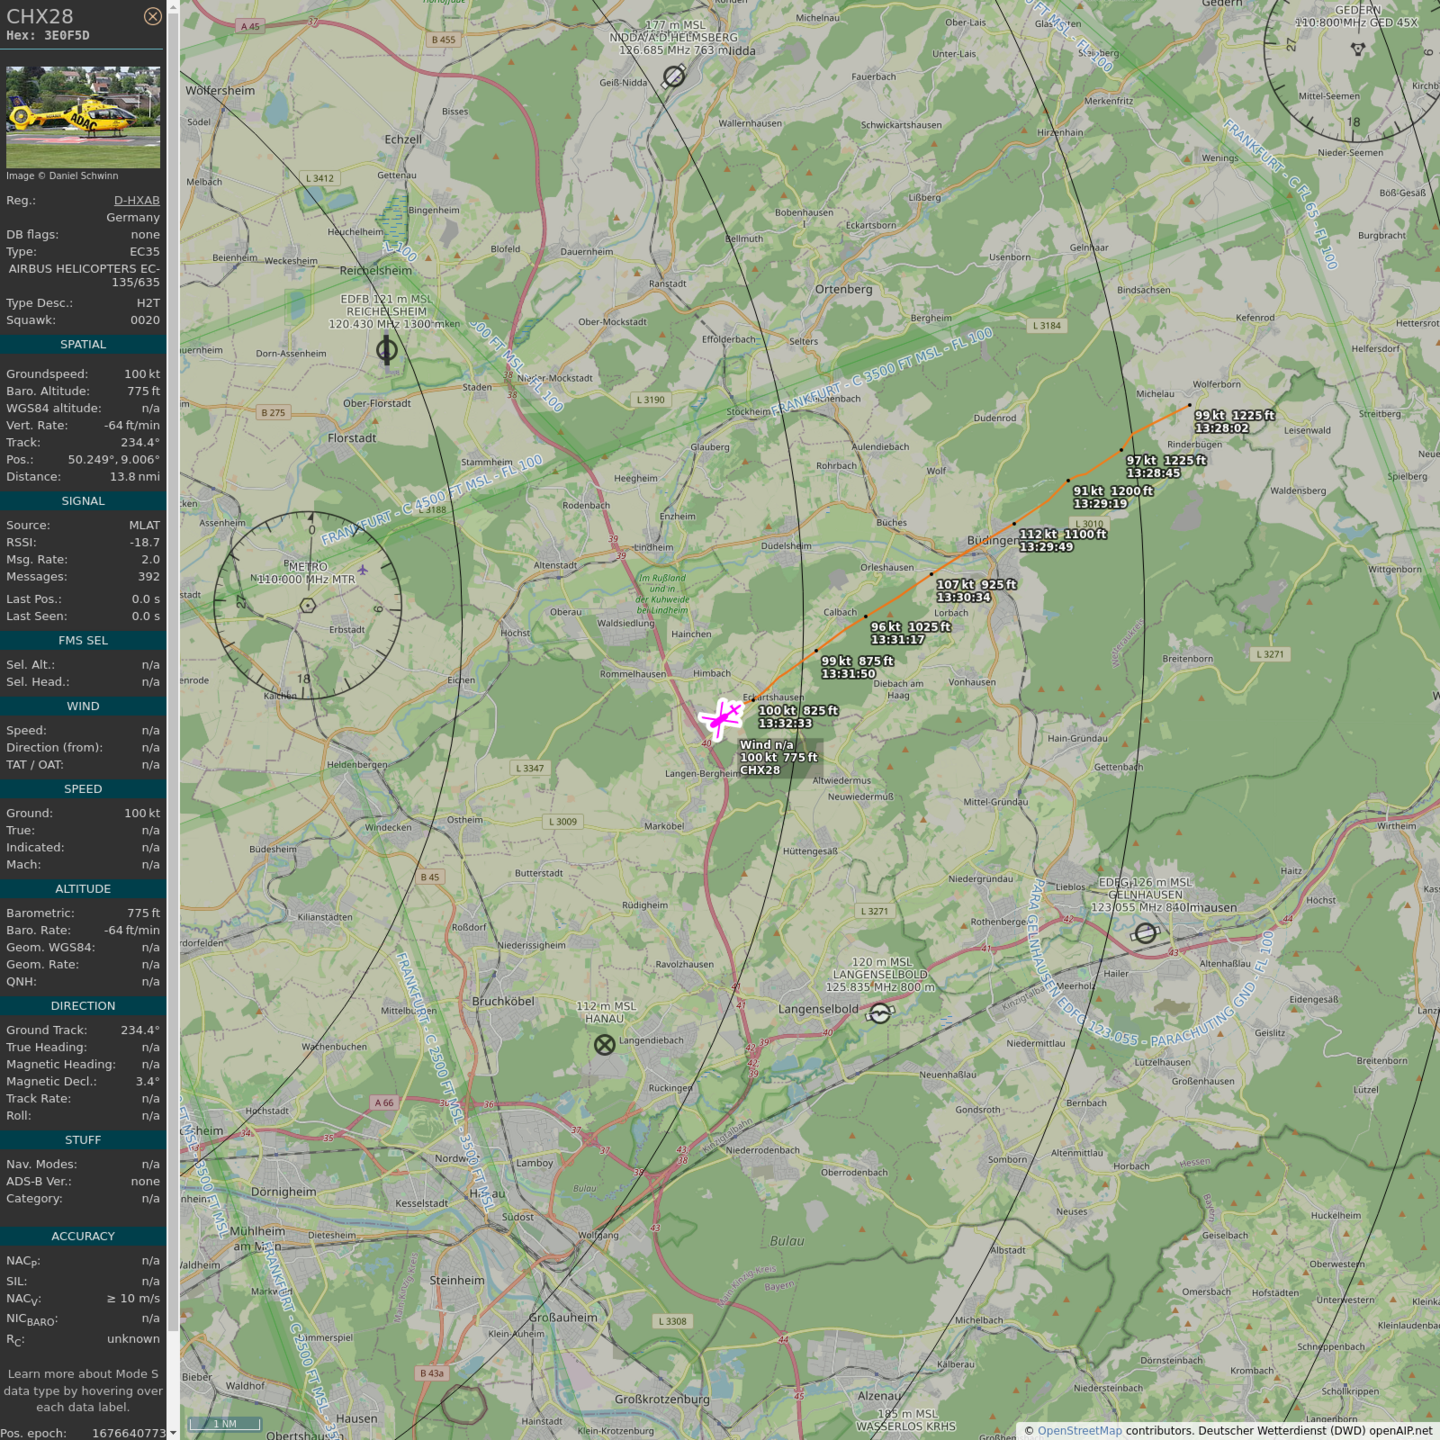1440x1440 pixels.
Task: Click the scrollbar up arrow in sidebar
Action: 173,6
